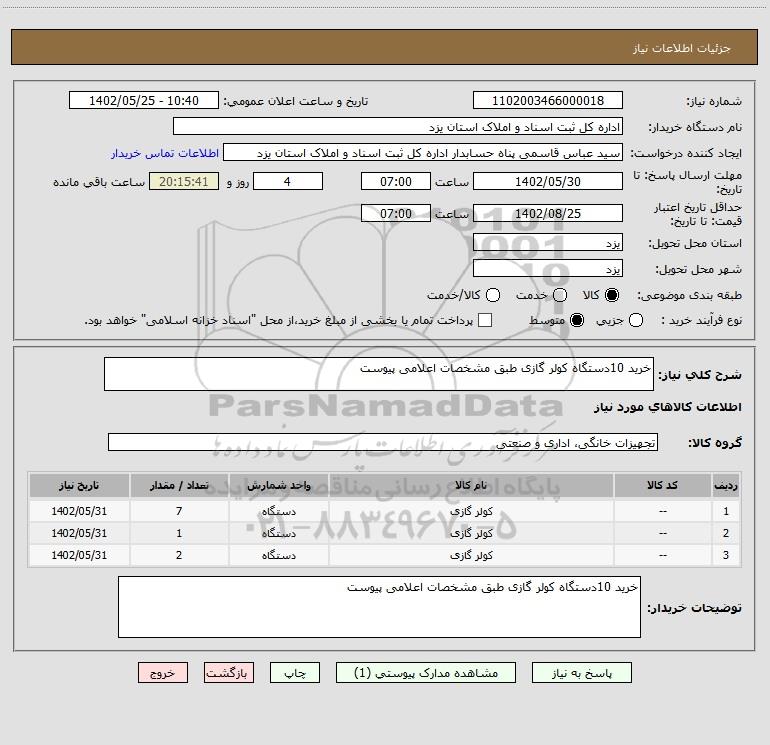770x745 pixels.
Task: Select the خدمت radio button
Action: pyautogui.click(x=560, y=295)
